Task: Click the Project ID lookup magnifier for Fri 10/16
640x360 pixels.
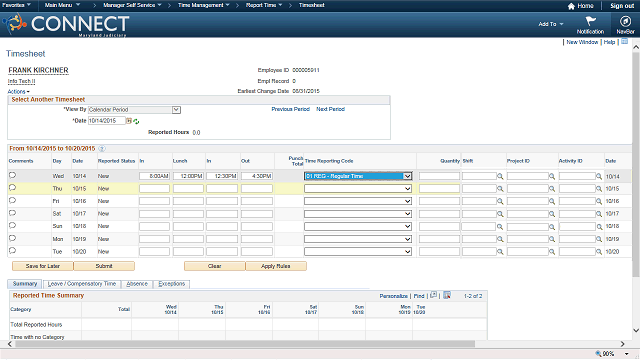Action: 552,201
